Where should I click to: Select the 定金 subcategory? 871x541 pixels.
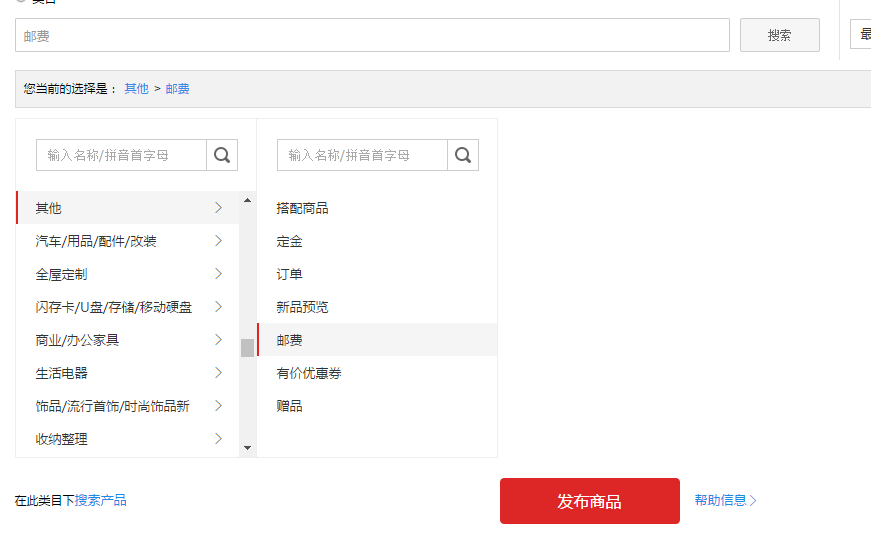[x=290, y=241]
